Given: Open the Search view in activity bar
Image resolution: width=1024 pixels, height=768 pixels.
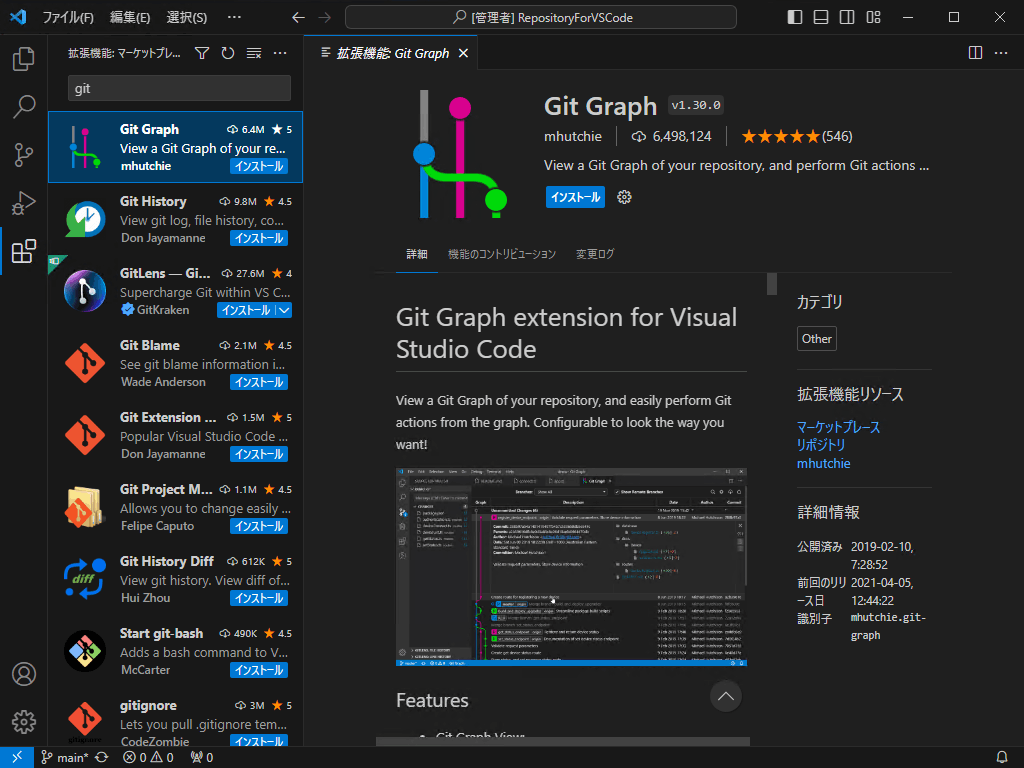Looking at the screenshot, I should [x=24, y=106].
